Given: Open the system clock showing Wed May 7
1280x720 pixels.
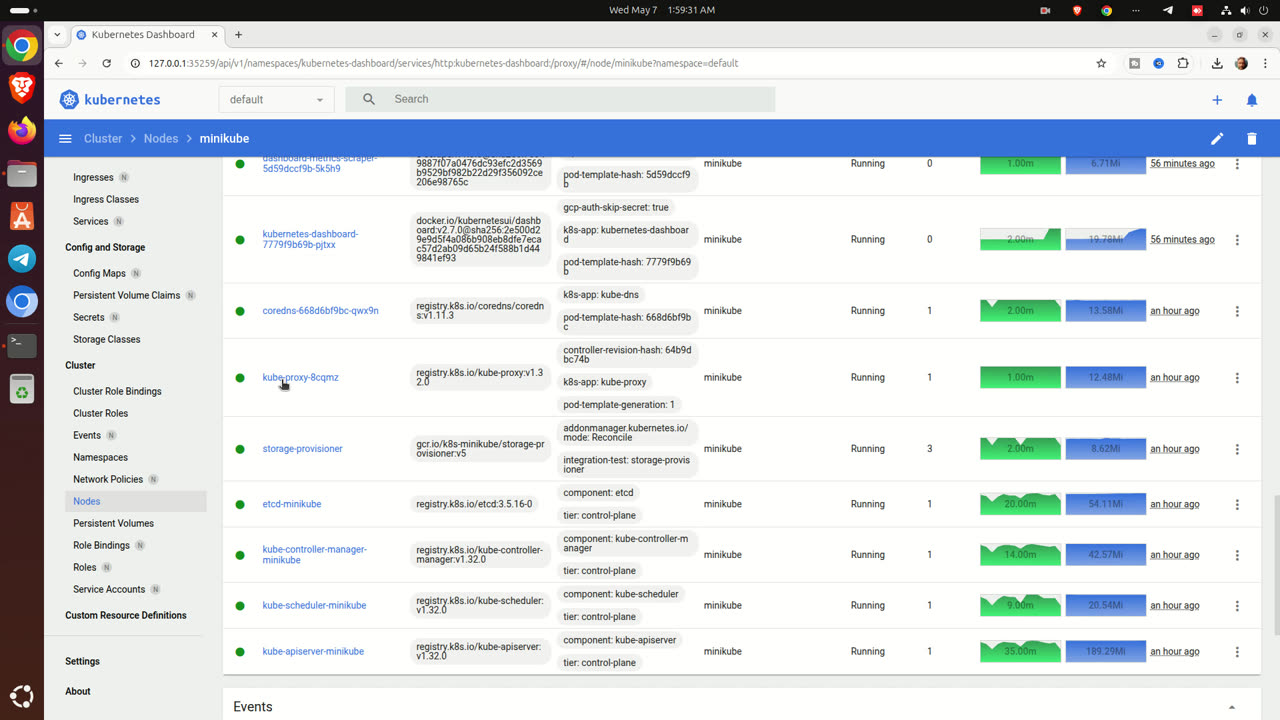Looking at the screenshot, I should (x=662, y=10).
